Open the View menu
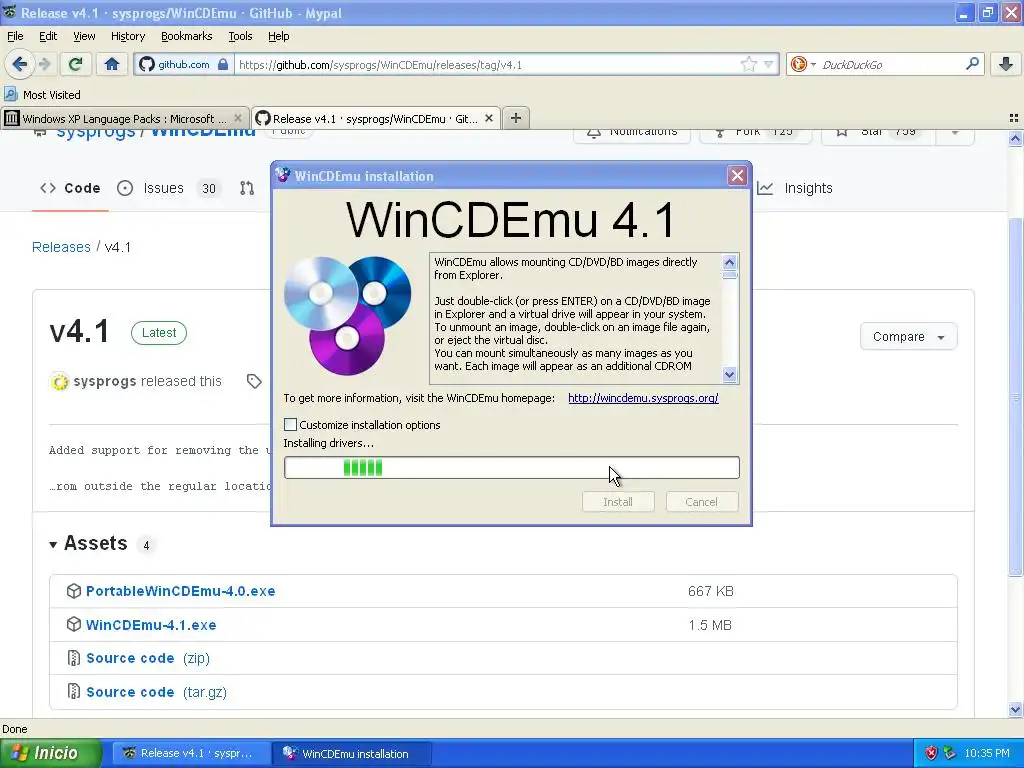The width and height of the screenshot is (1024, 768). pos(84,36)
